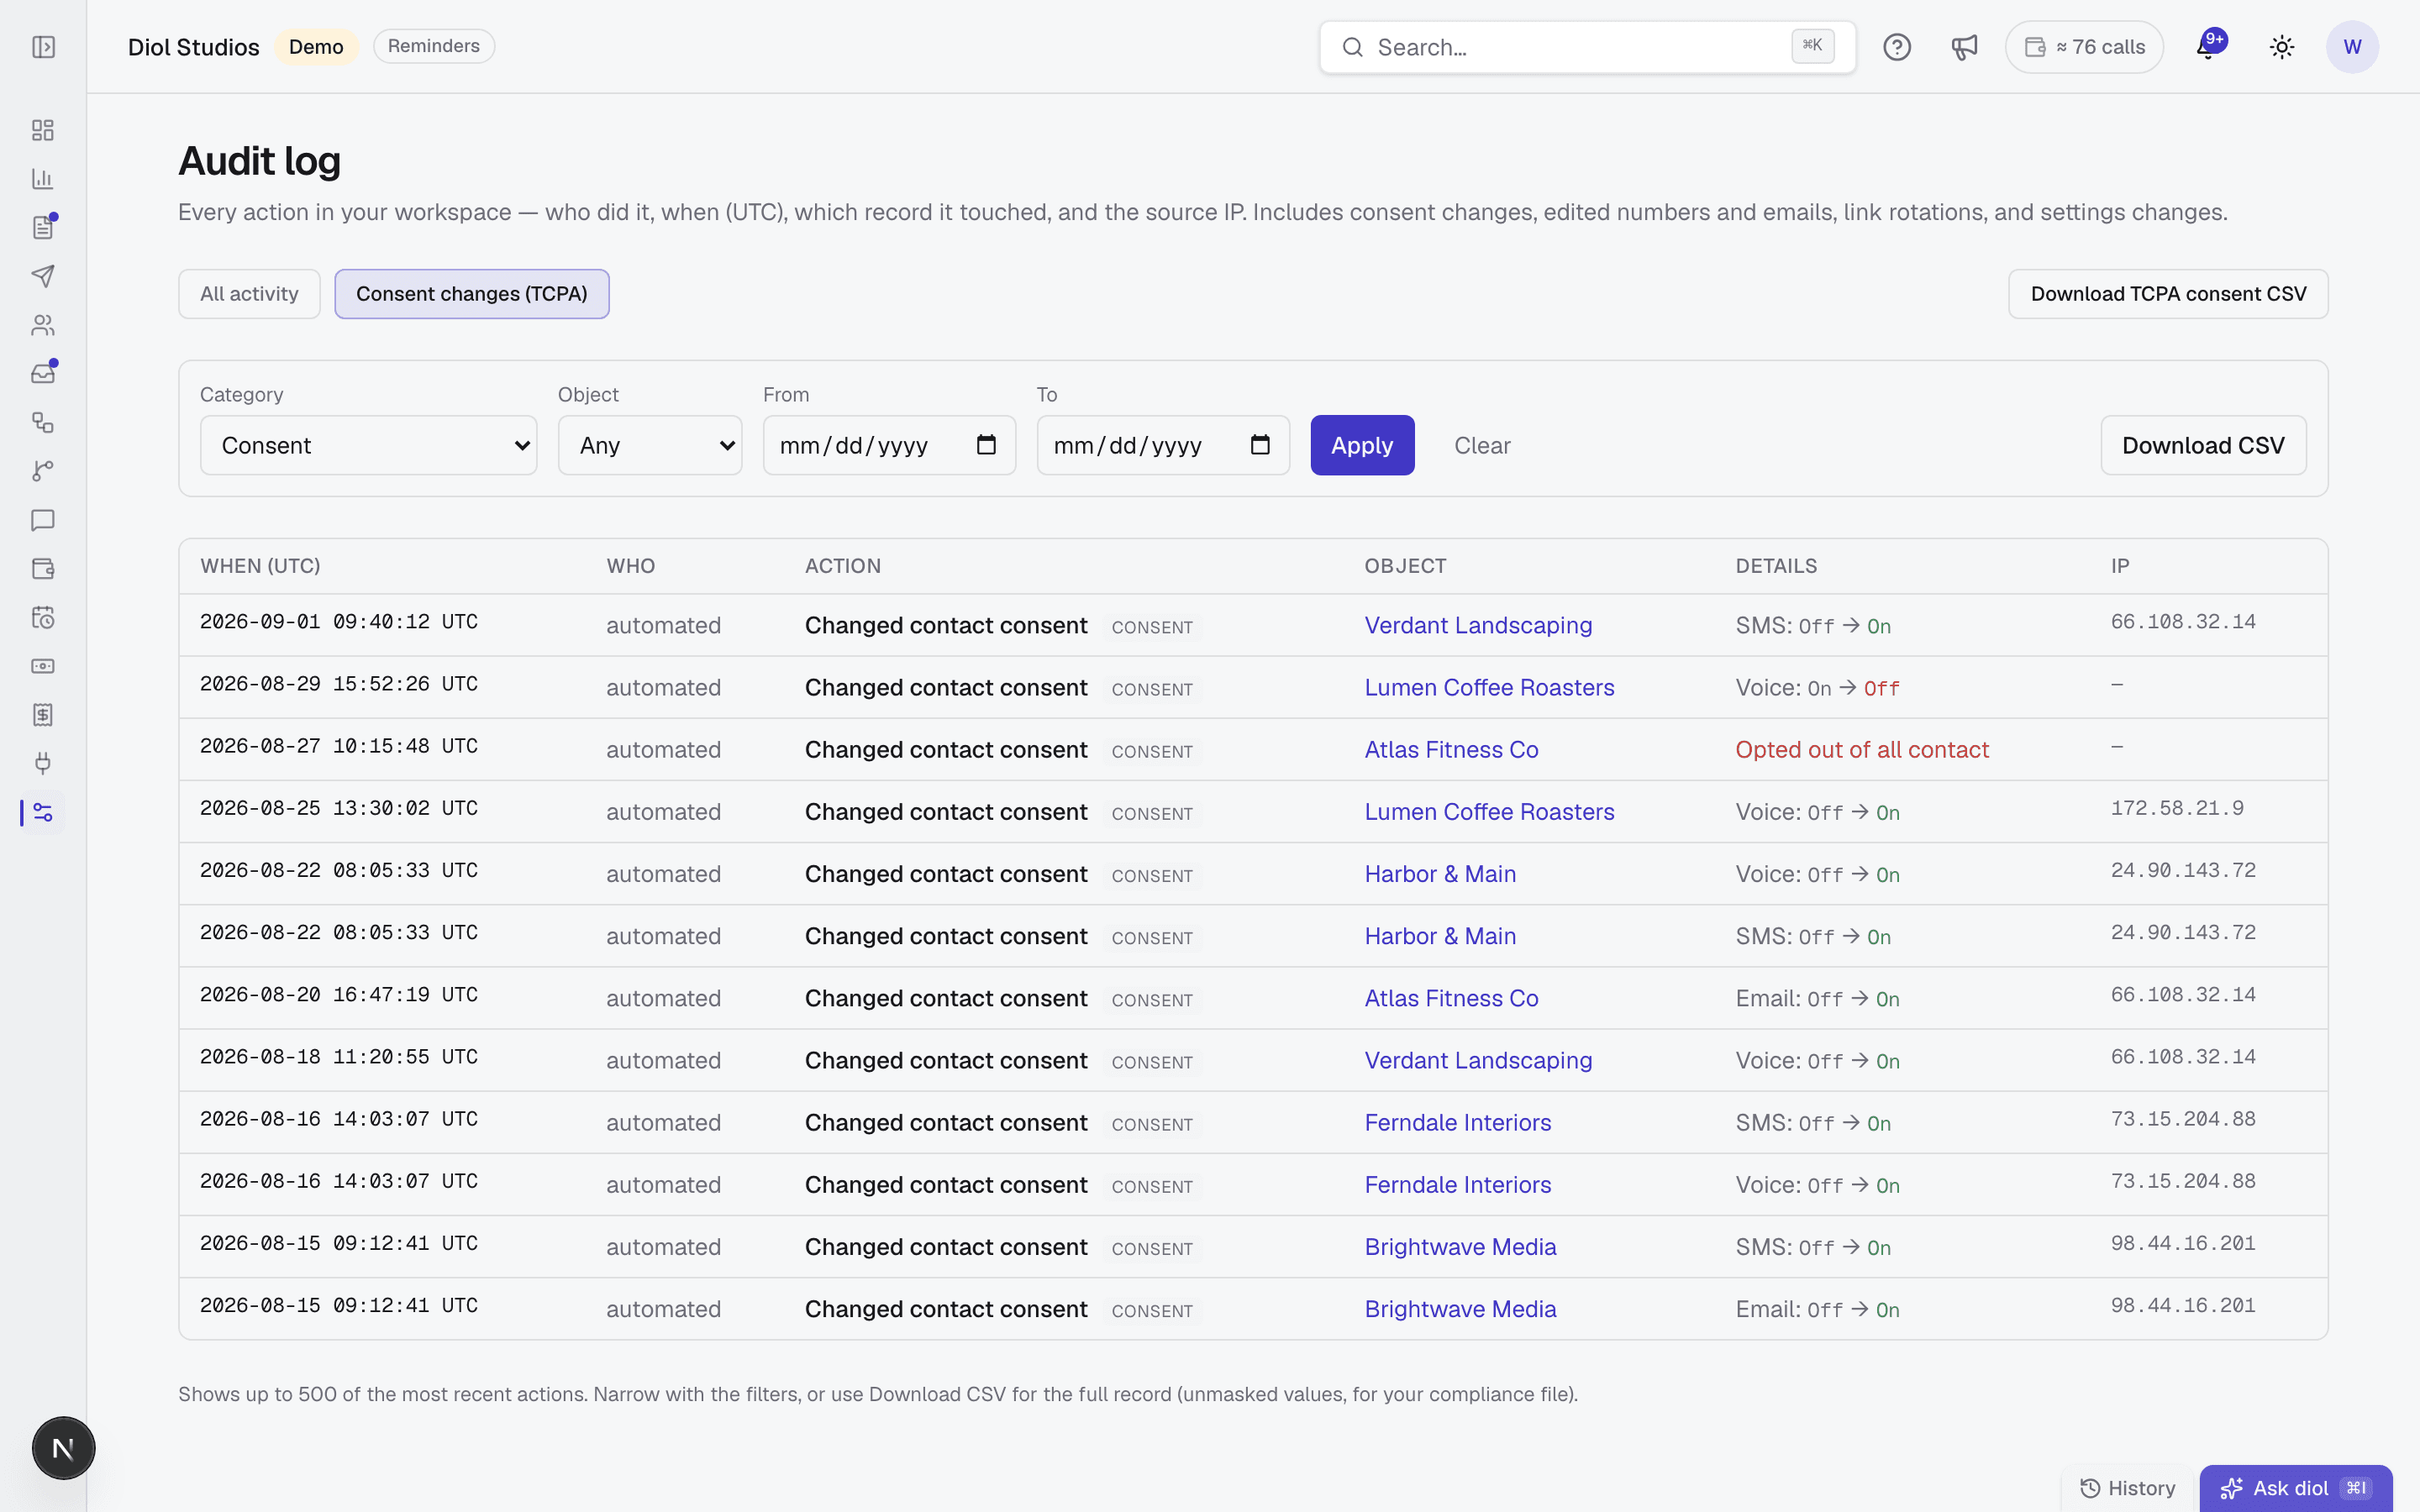Screen dimensions: 2420x1512
Task: Open the plug integrations icon
Action: [43, 764]
